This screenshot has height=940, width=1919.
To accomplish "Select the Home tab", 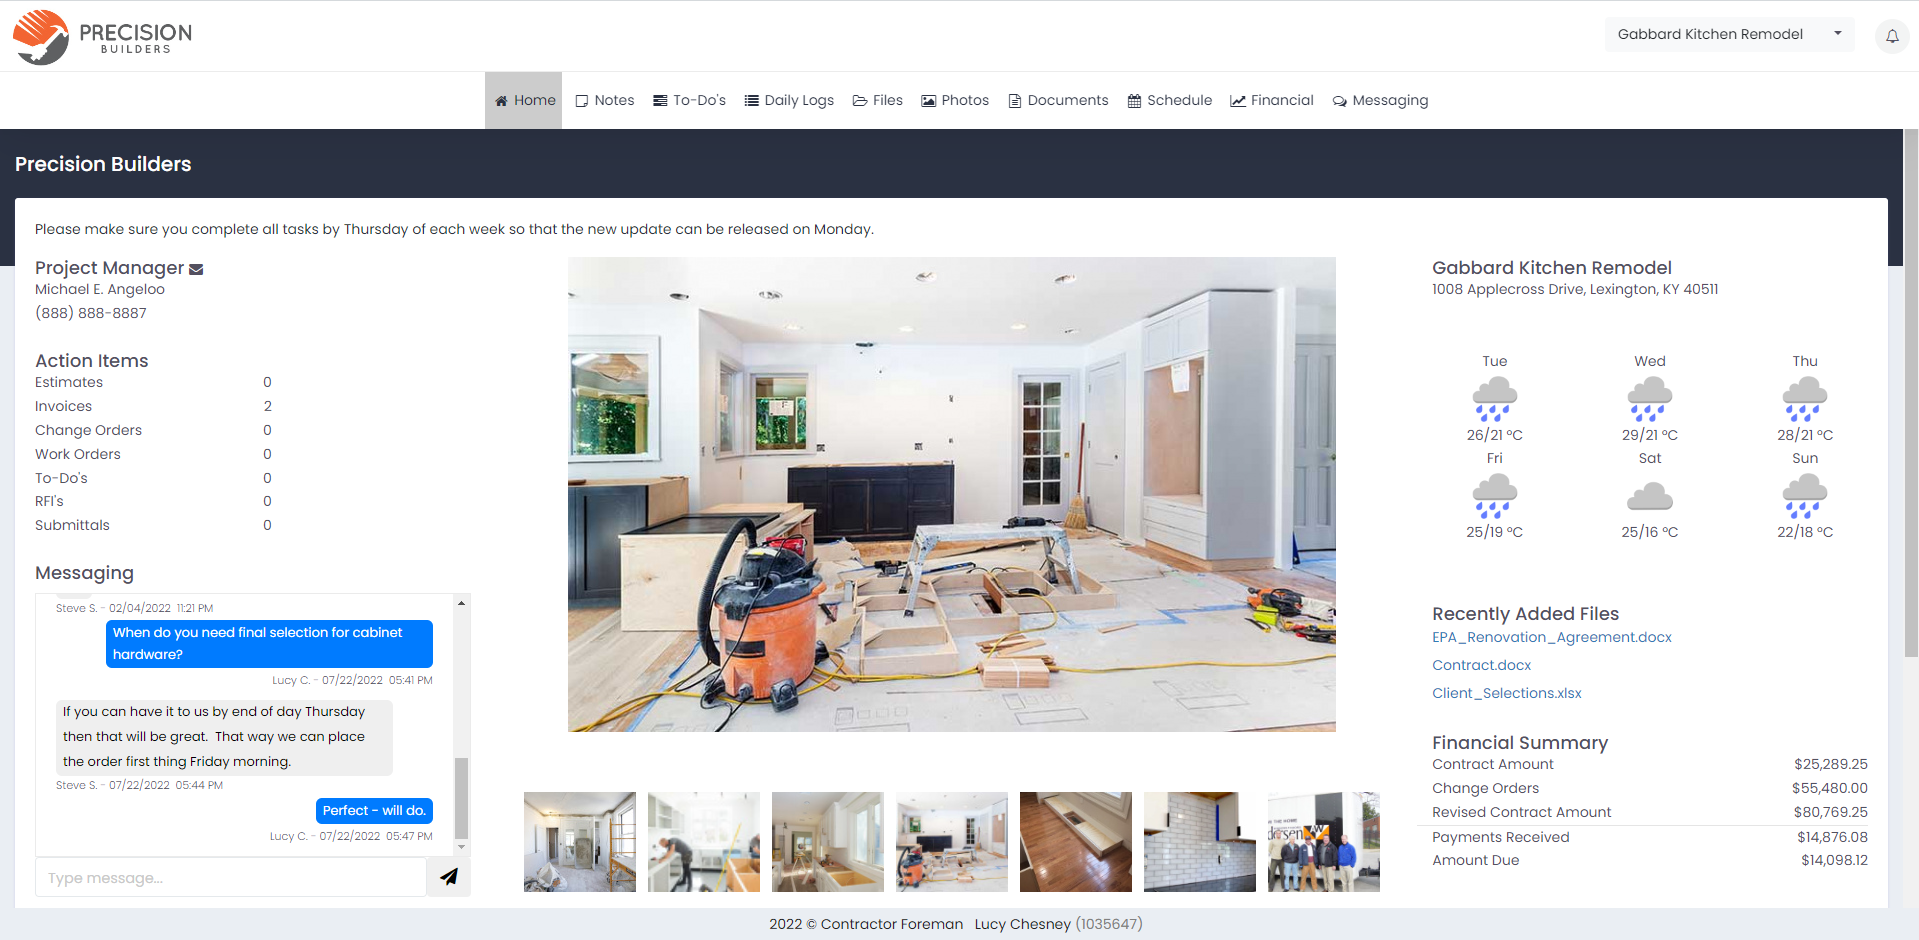I will pos(523,100).
